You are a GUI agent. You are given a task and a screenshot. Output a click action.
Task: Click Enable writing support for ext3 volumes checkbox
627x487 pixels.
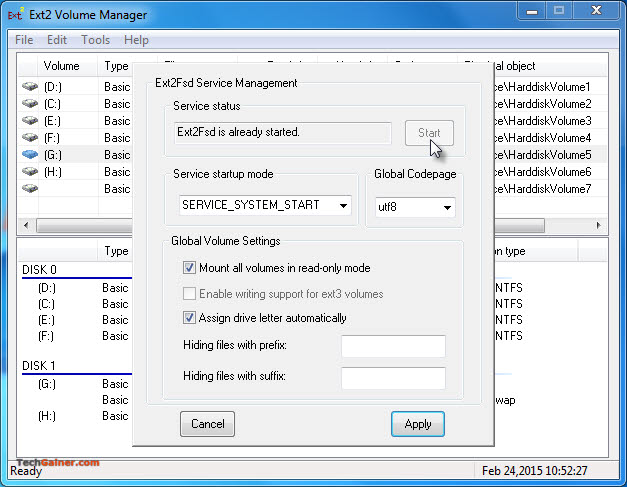click(189, 293)
